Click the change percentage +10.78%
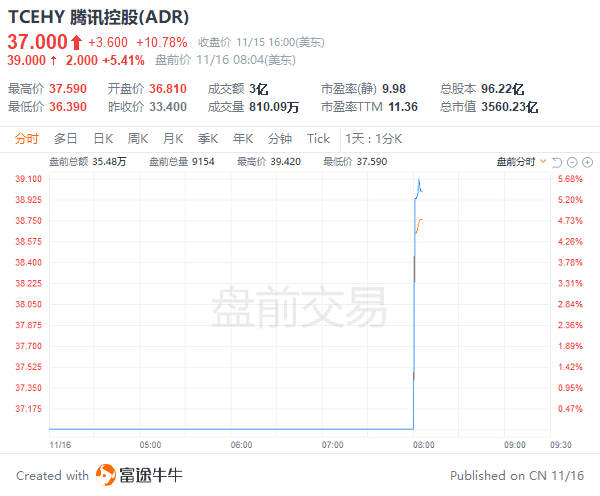Image resolution: width=600 pixels, height=496 pixels. click(161, 42)
